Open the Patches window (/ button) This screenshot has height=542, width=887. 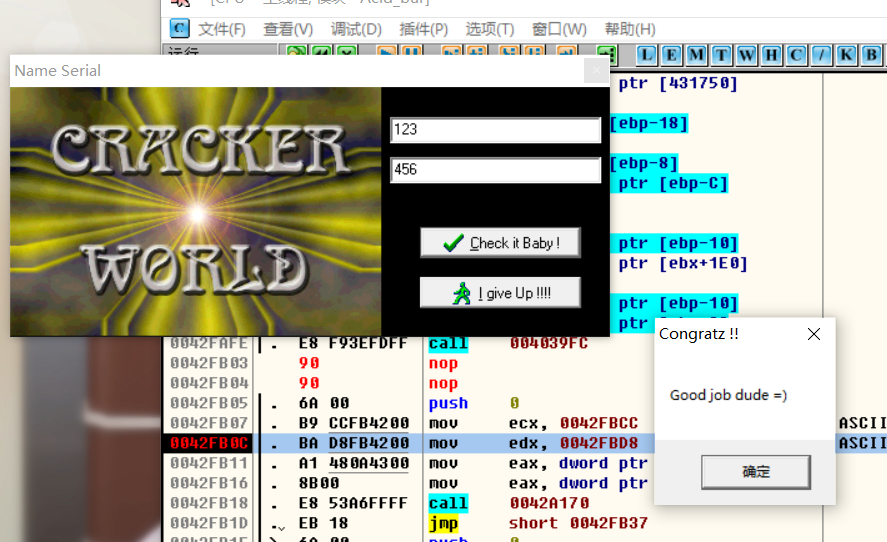click(x=821, y=55)
